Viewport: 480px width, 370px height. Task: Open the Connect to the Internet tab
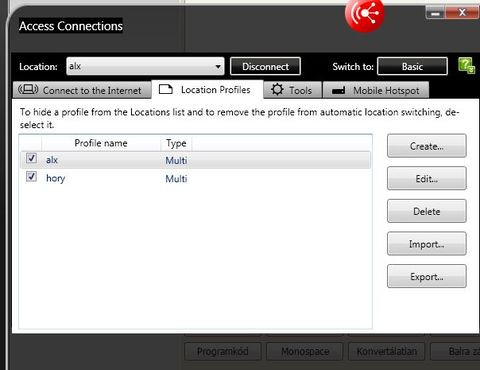[x=82, y=90]
